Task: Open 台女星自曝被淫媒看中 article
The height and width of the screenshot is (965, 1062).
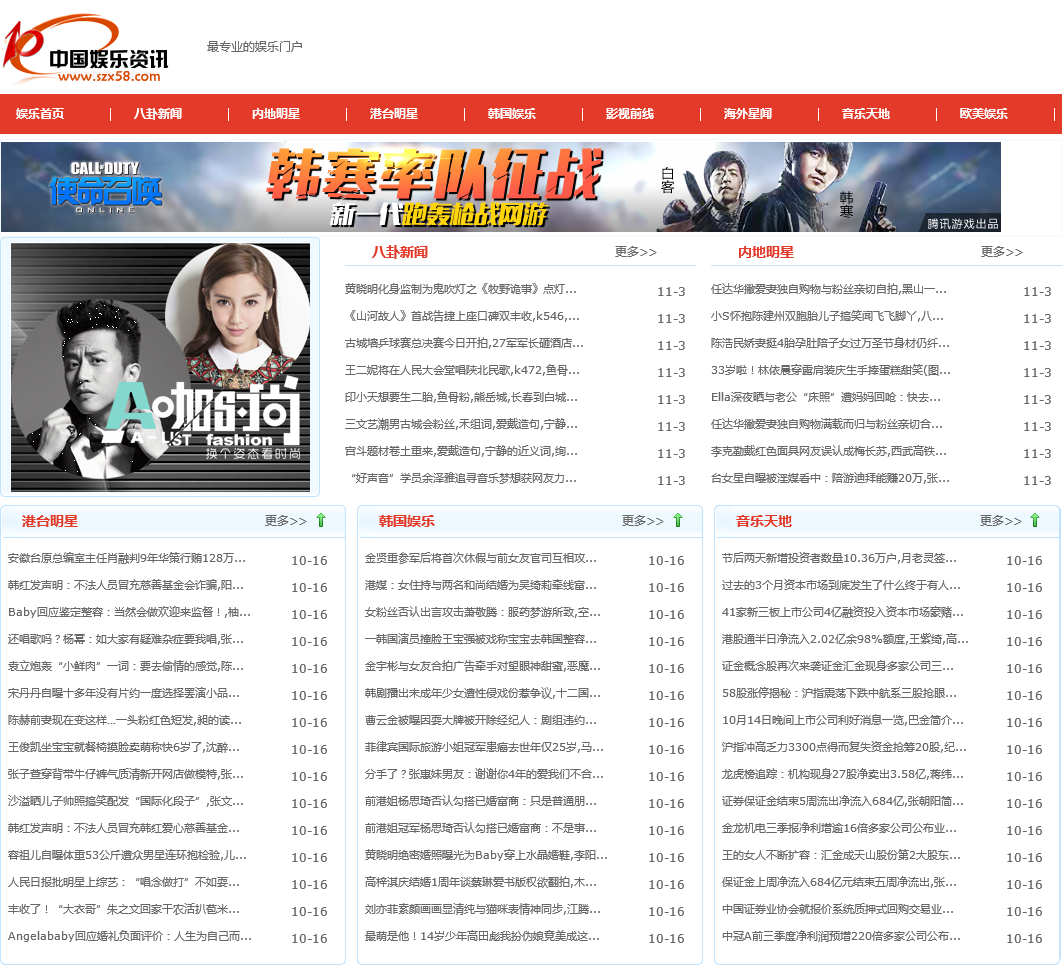Action: pyautogui.click(x=830, y=479)
